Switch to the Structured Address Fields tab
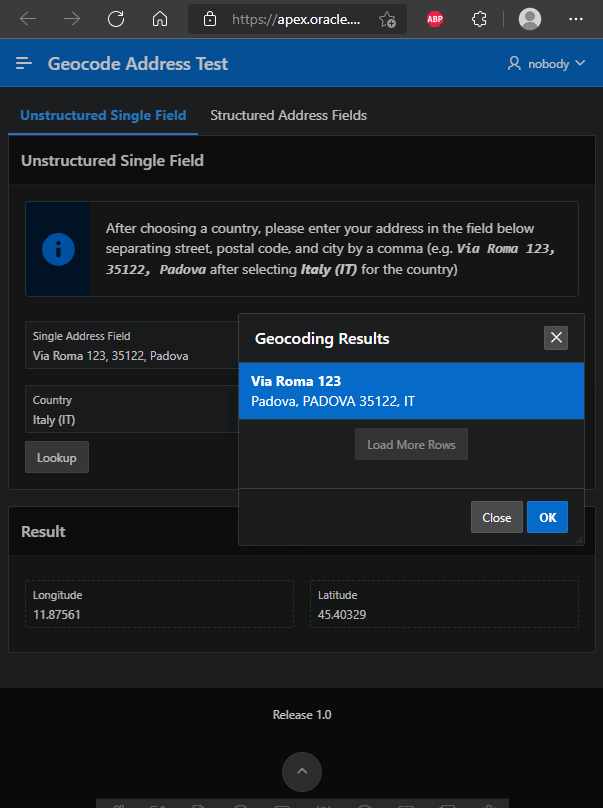 point(288,115)
